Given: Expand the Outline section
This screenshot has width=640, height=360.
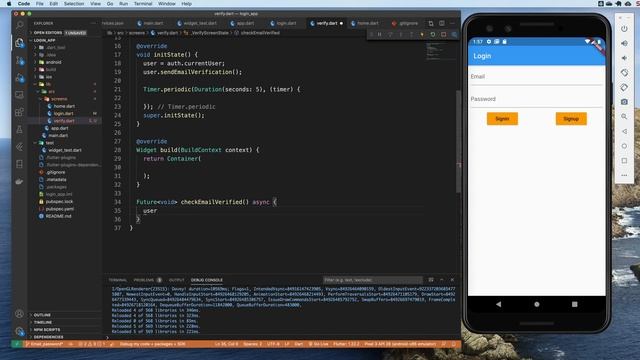Looking at the screenshot, I should click(42, 315).
